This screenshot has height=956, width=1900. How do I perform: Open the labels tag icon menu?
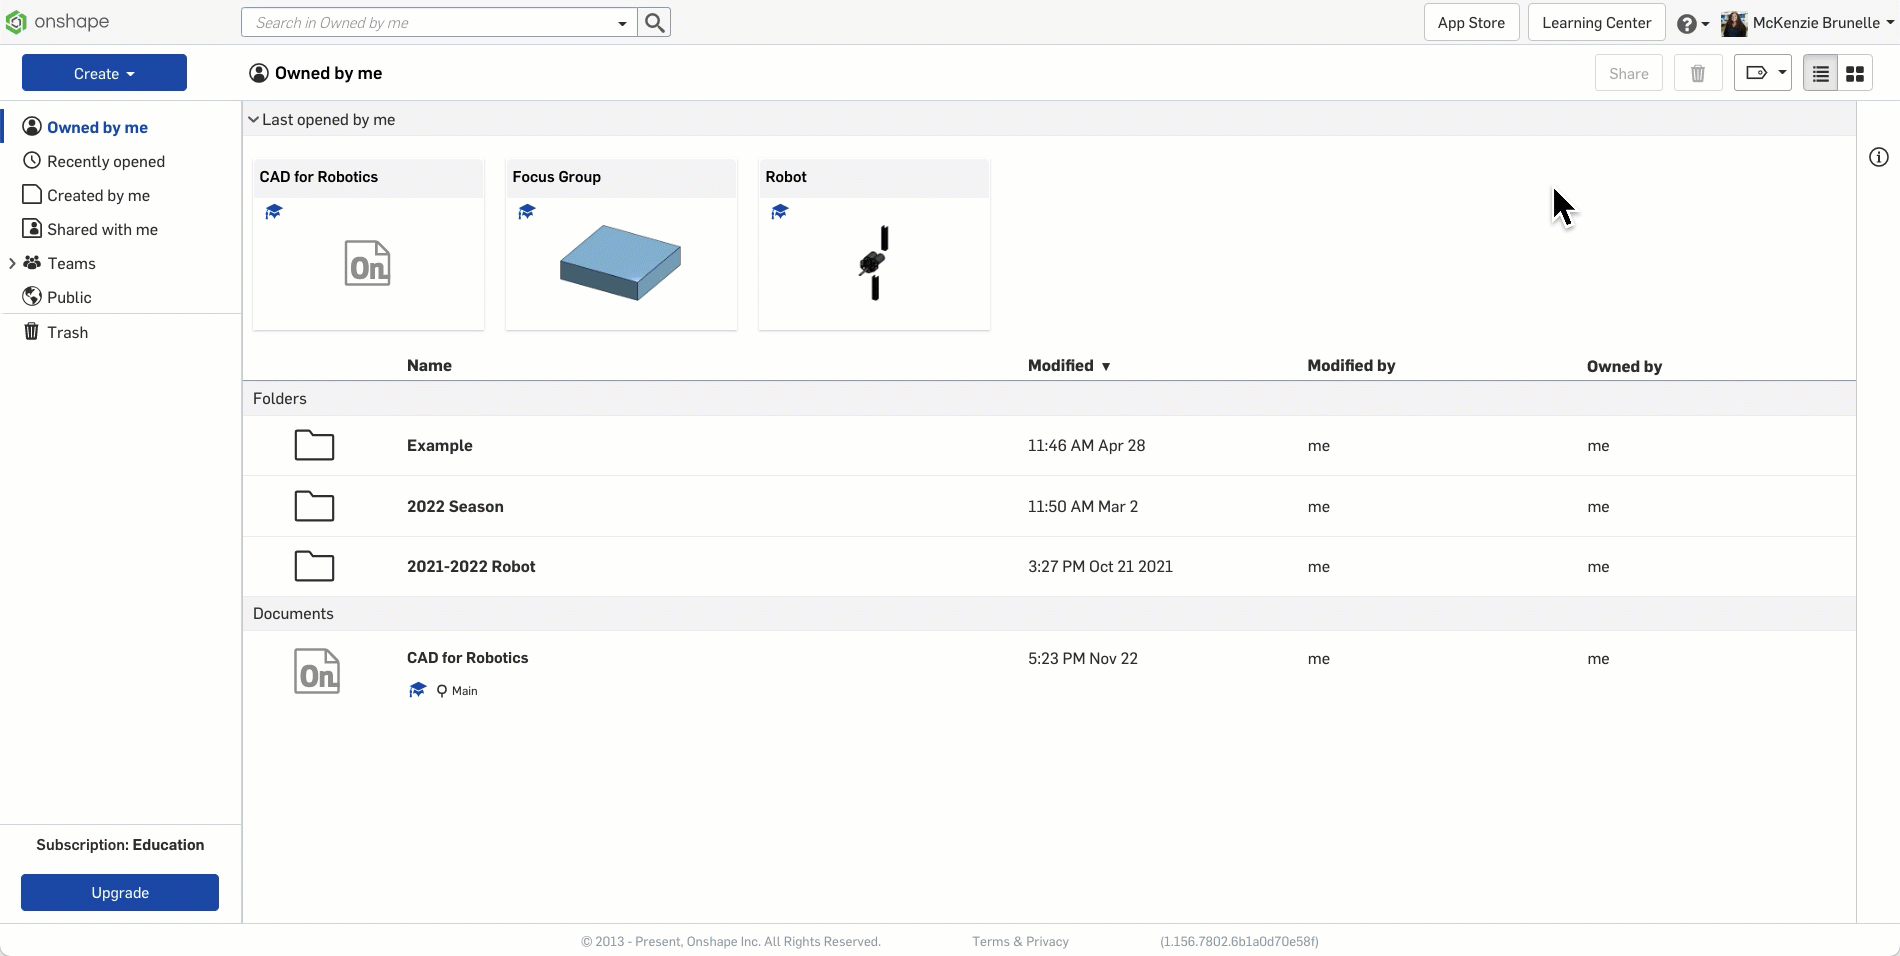1762,73
